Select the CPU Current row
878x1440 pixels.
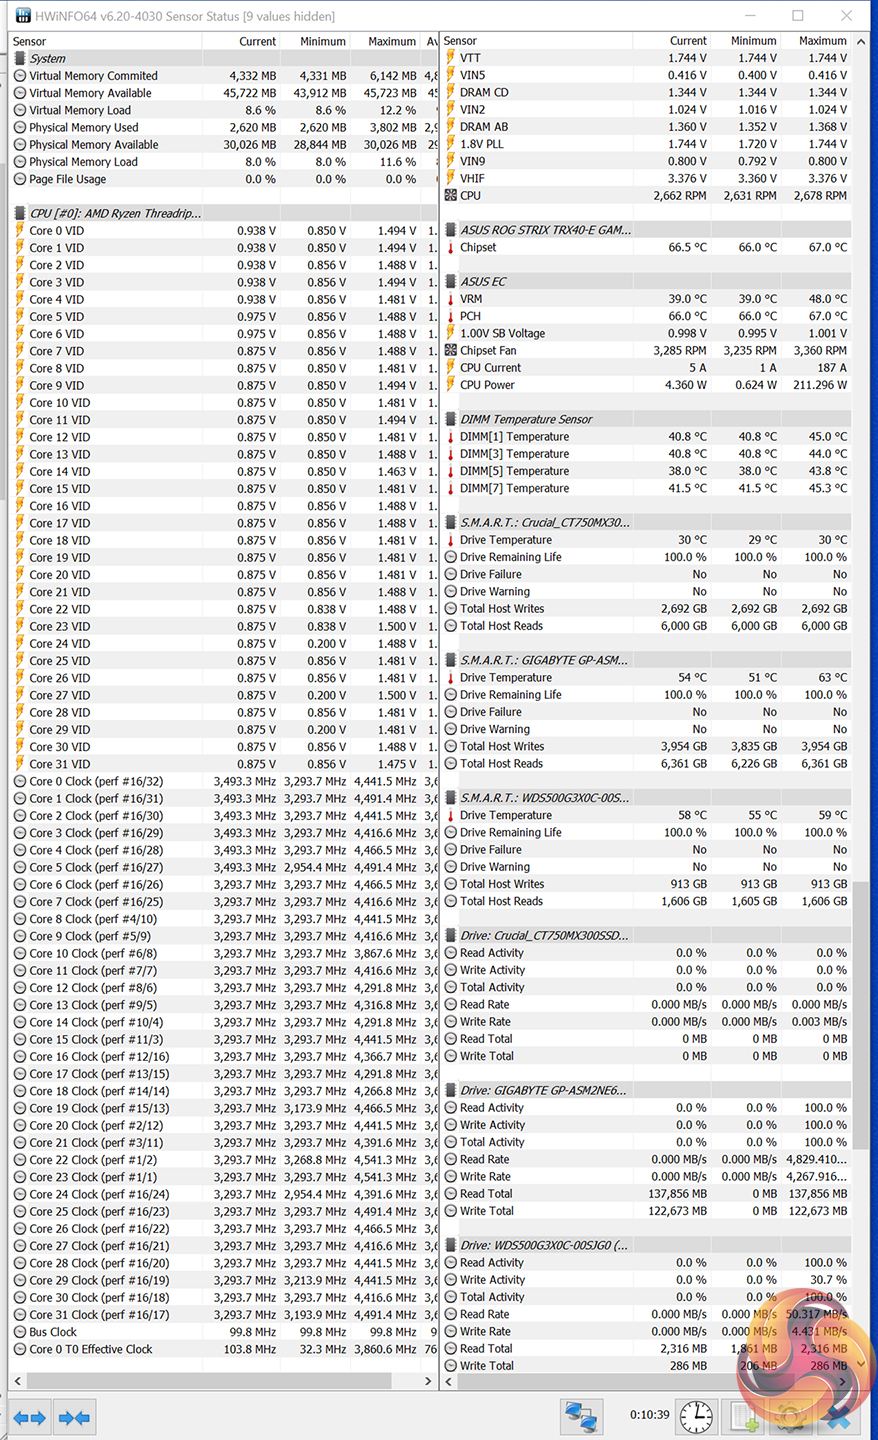[646, 368]
